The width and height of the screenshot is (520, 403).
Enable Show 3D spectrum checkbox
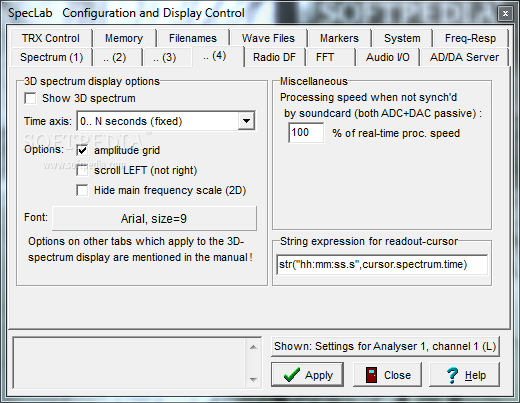pos(30,98)
